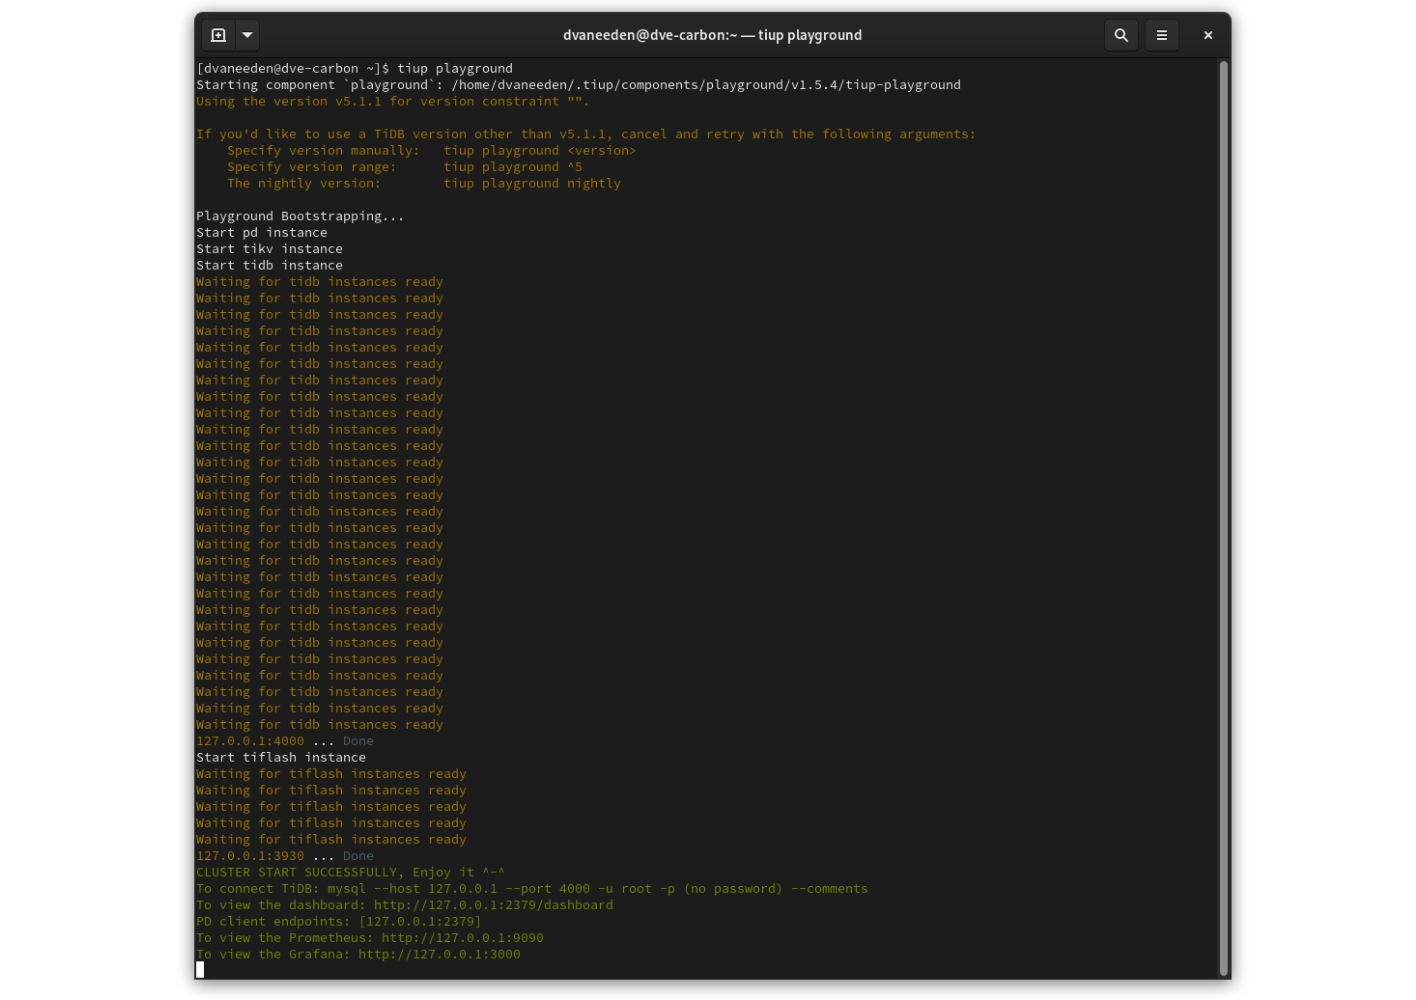Image resolution: width=1416 pixels, height=1000 pixels.
Task: Click the new tab plus icon
Action: coord(219,34)
